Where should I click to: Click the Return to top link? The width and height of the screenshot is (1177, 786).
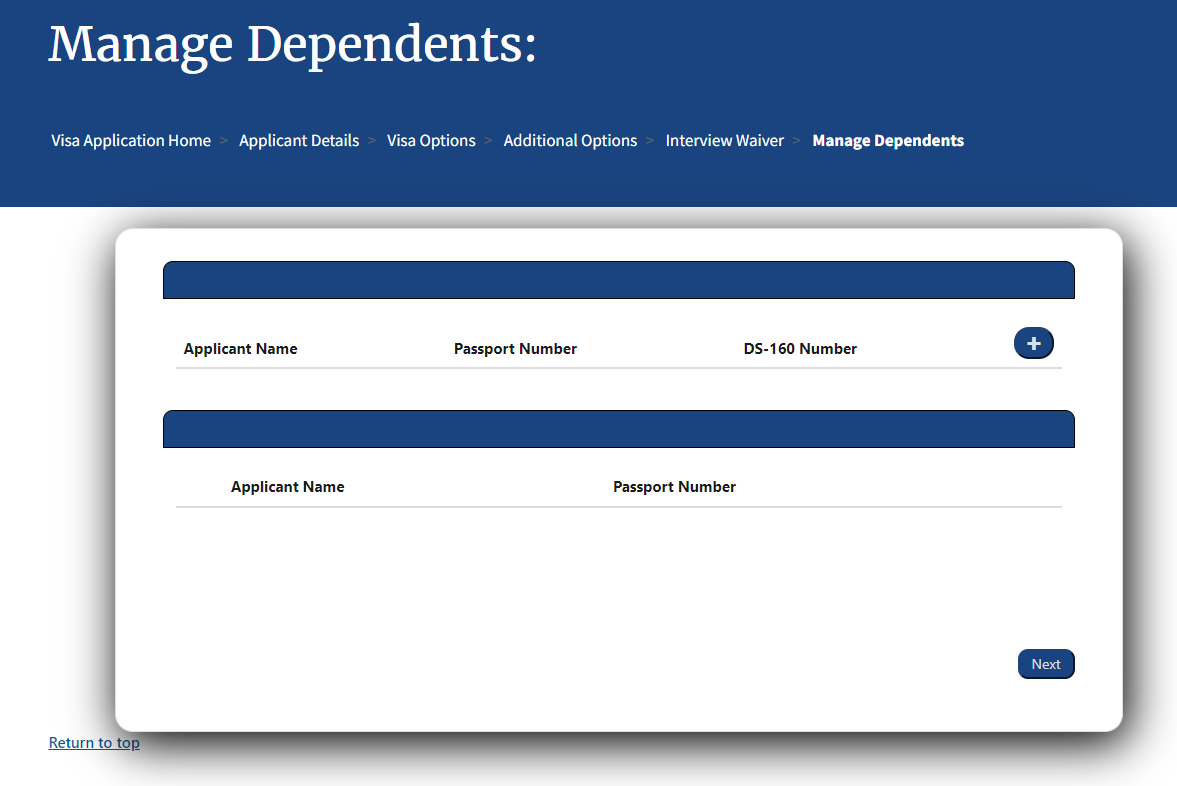93,742
